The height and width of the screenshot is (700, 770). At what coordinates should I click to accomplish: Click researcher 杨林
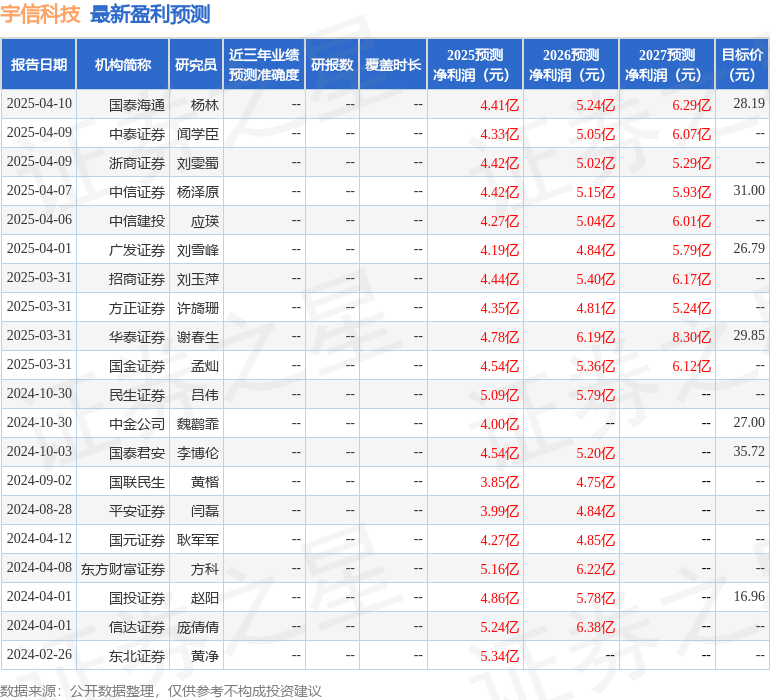204,105
